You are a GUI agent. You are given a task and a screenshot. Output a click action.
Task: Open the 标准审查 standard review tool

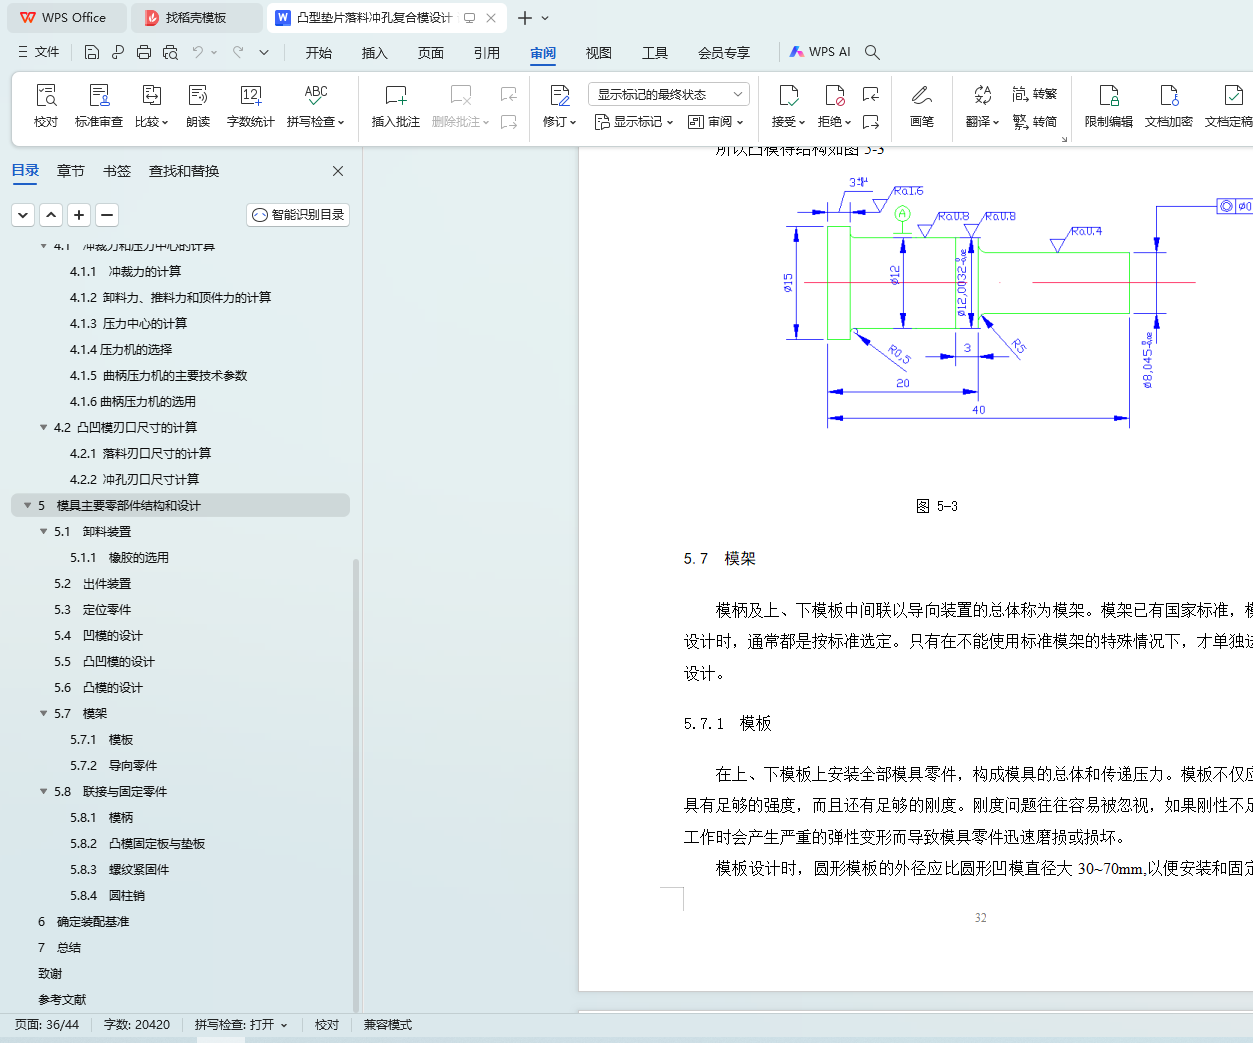click(99, 106)
